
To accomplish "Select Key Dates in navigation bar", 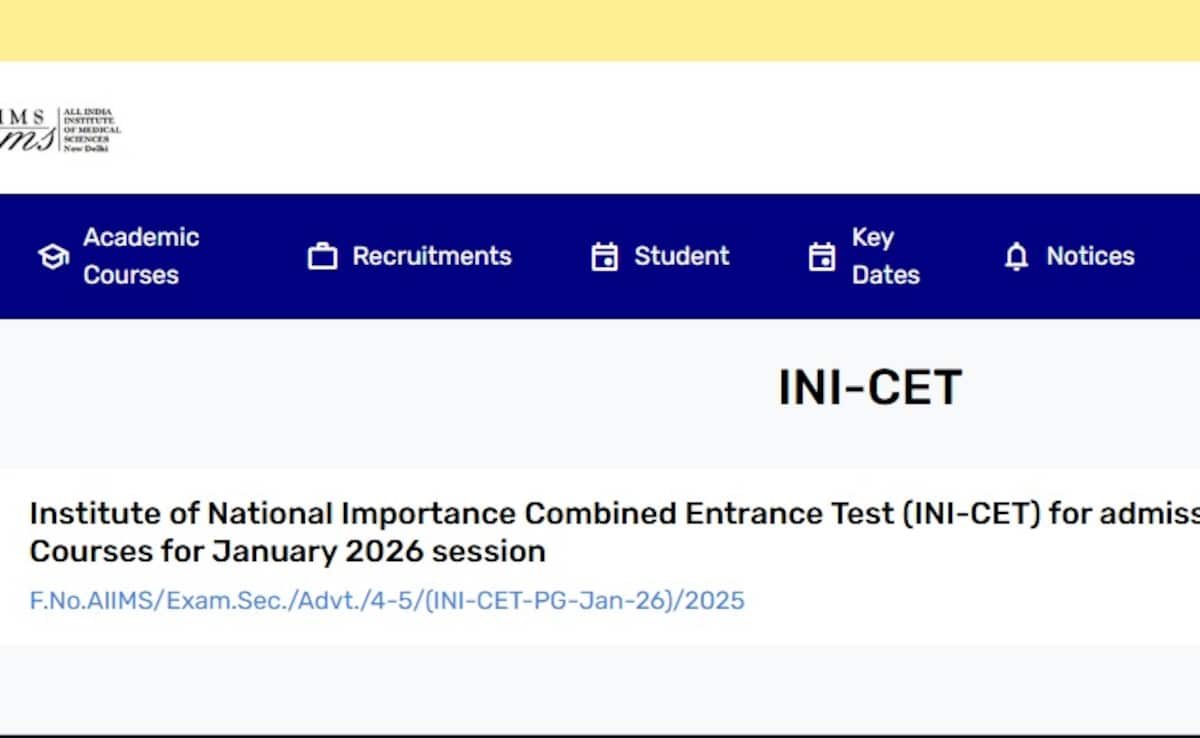I will 884,256.
